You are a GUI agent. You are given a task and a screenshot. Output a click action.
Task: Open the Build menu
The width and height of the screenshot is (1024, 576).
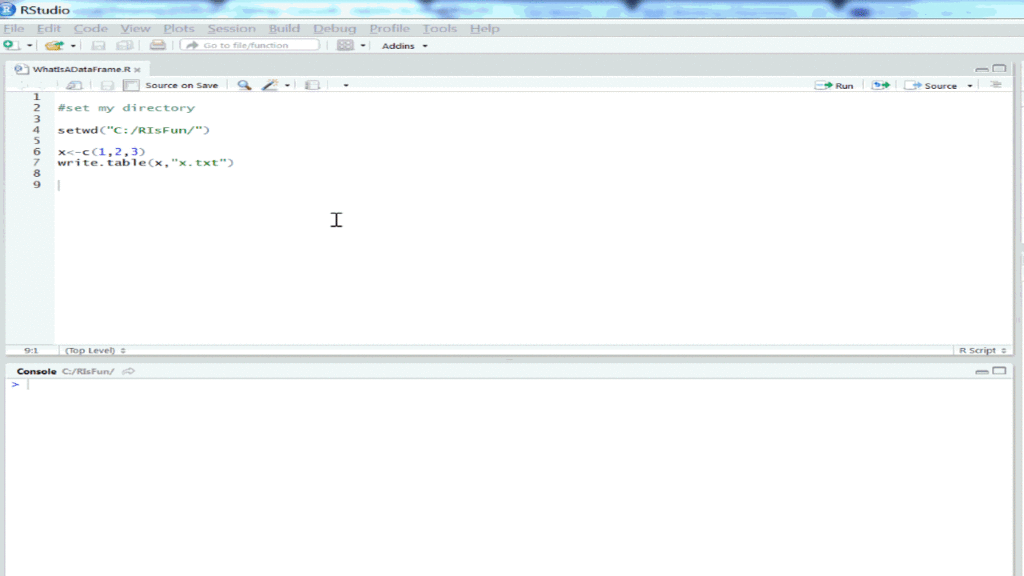[x=284, y=28]
